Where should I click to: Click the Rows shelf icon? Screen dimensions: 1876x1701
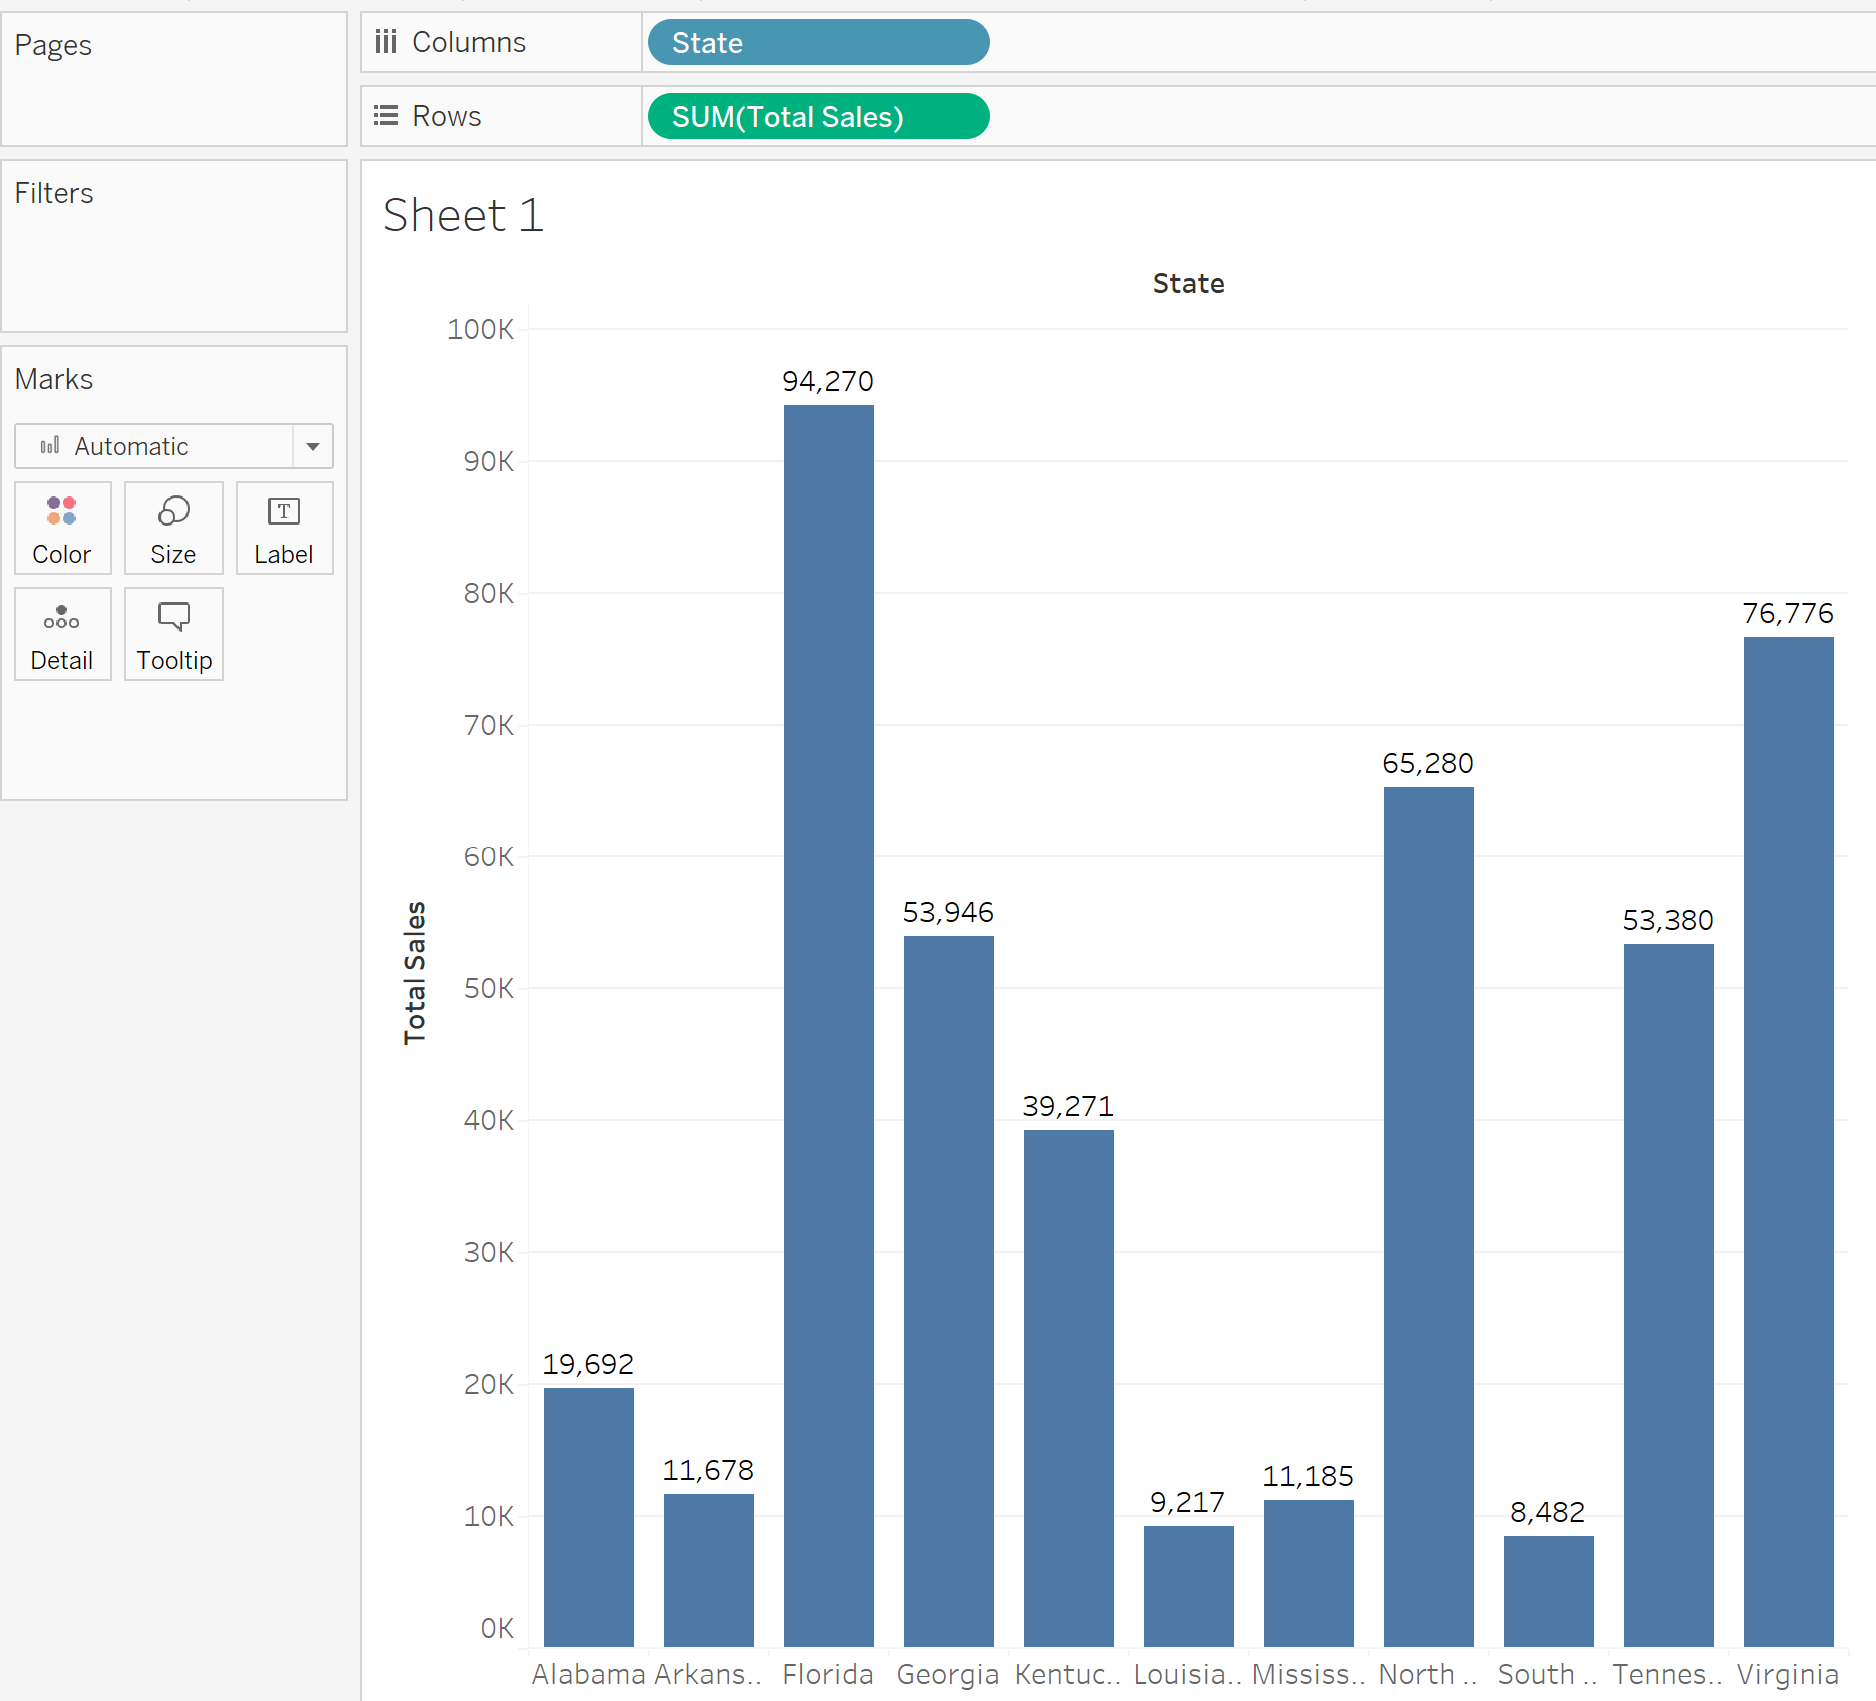click(386, 116)
